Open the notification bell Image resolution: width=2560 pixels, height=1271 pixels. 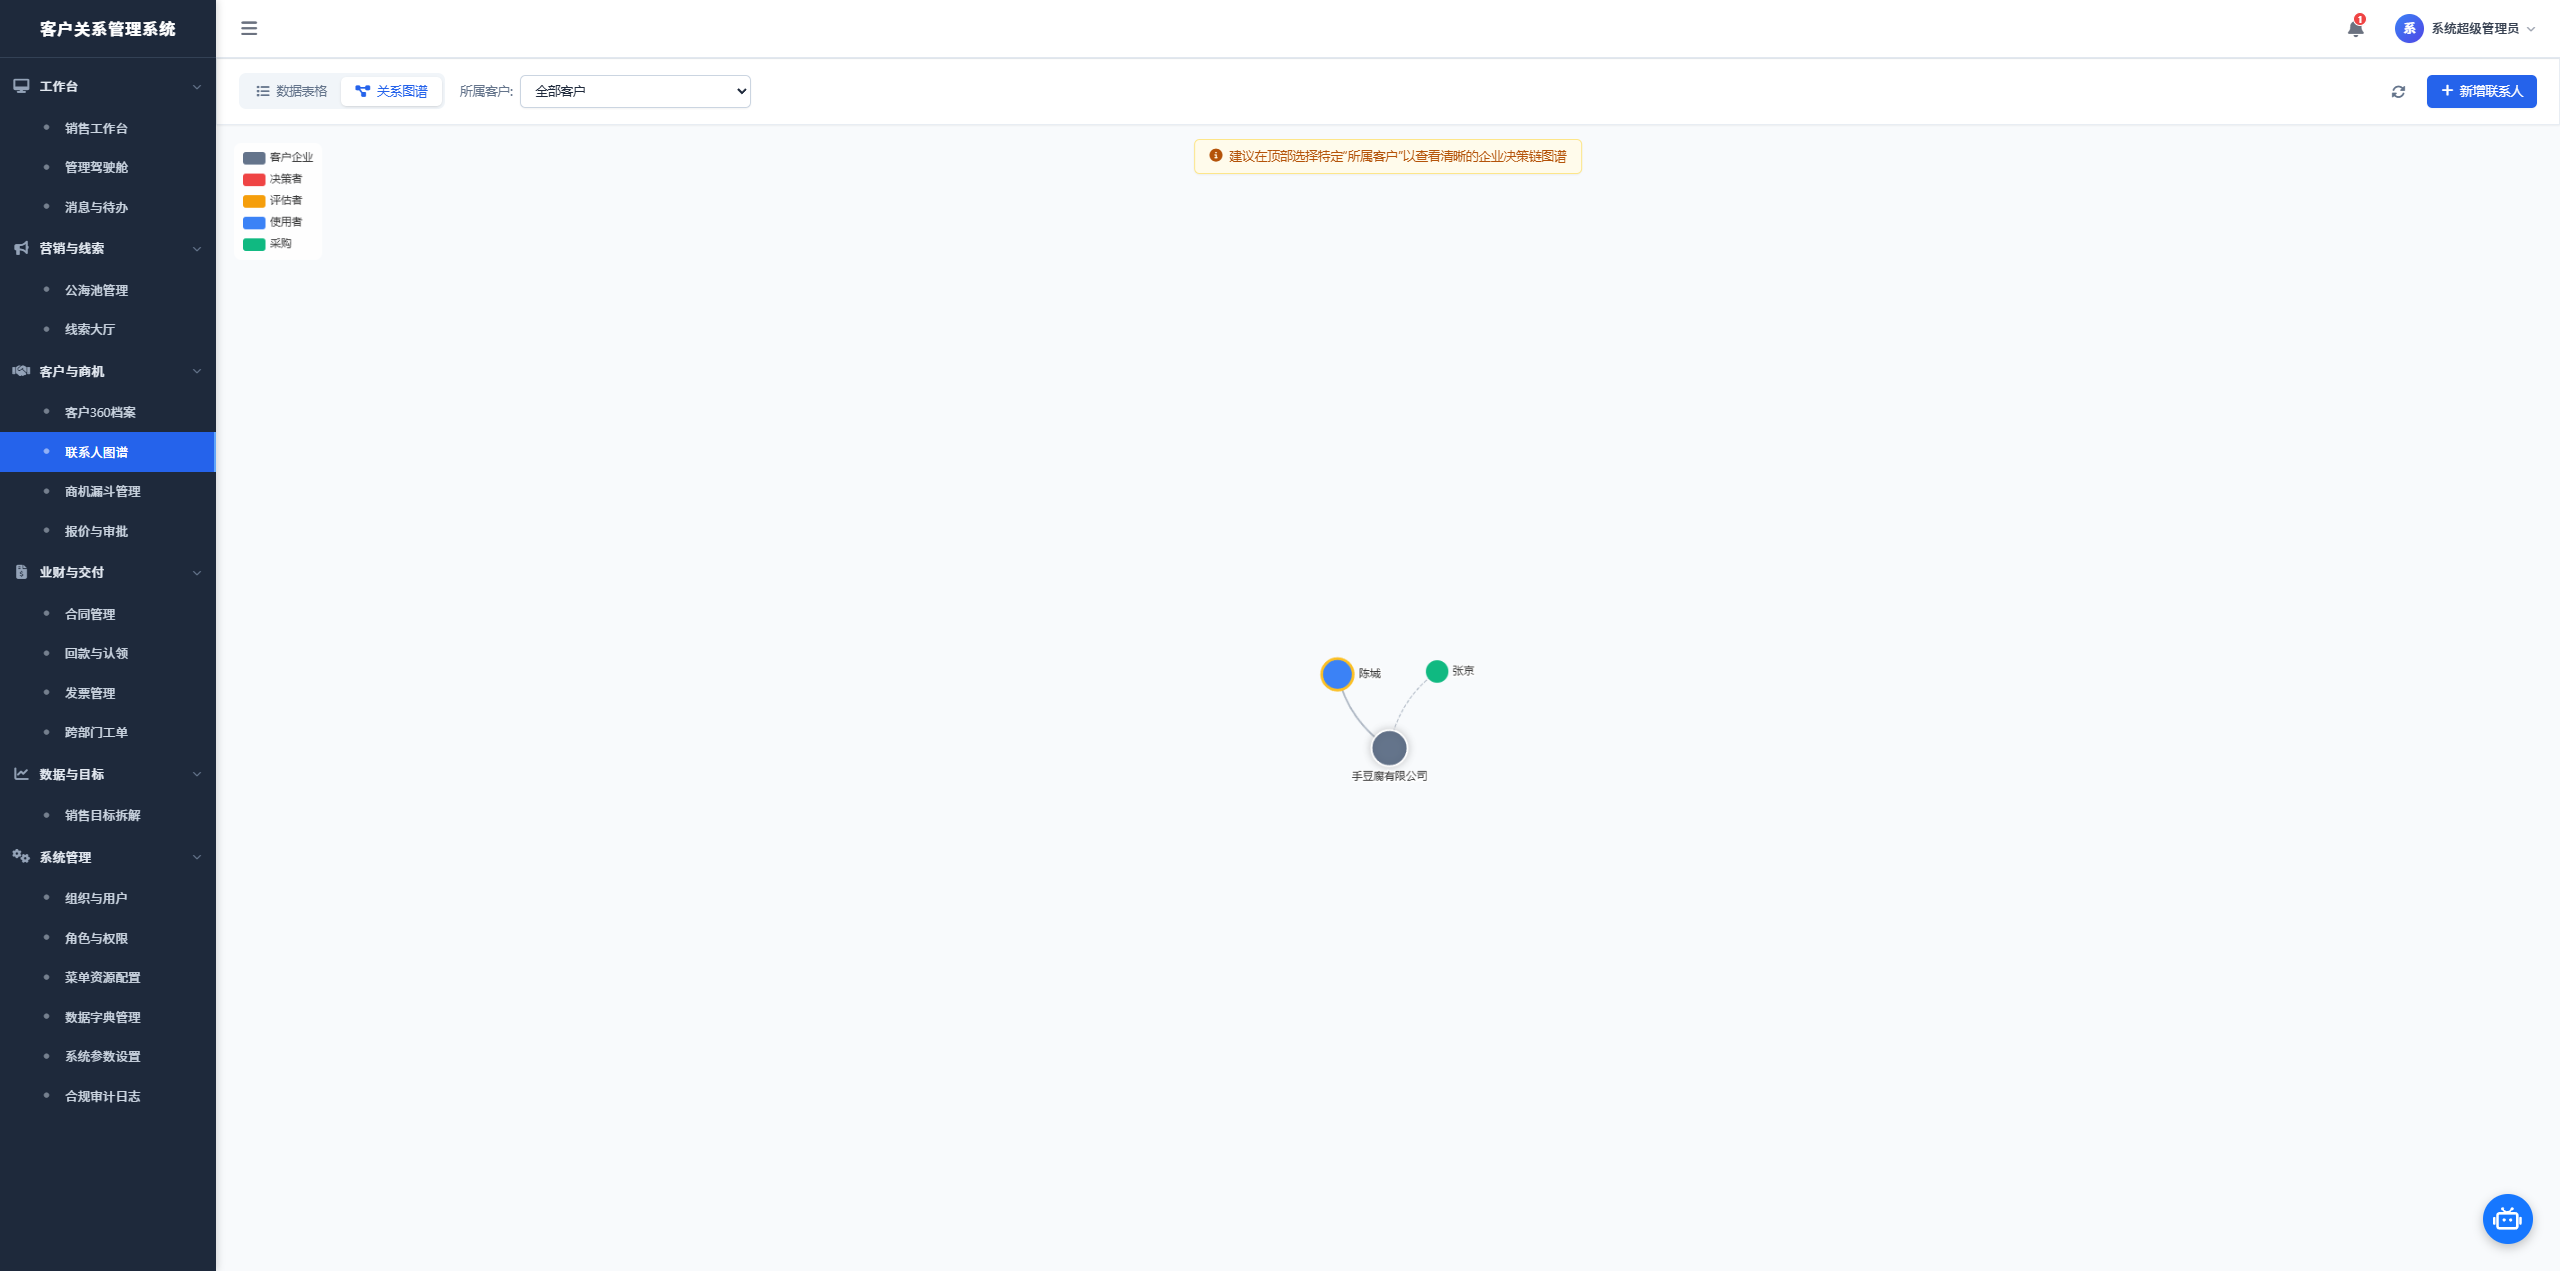[2355, 28]
